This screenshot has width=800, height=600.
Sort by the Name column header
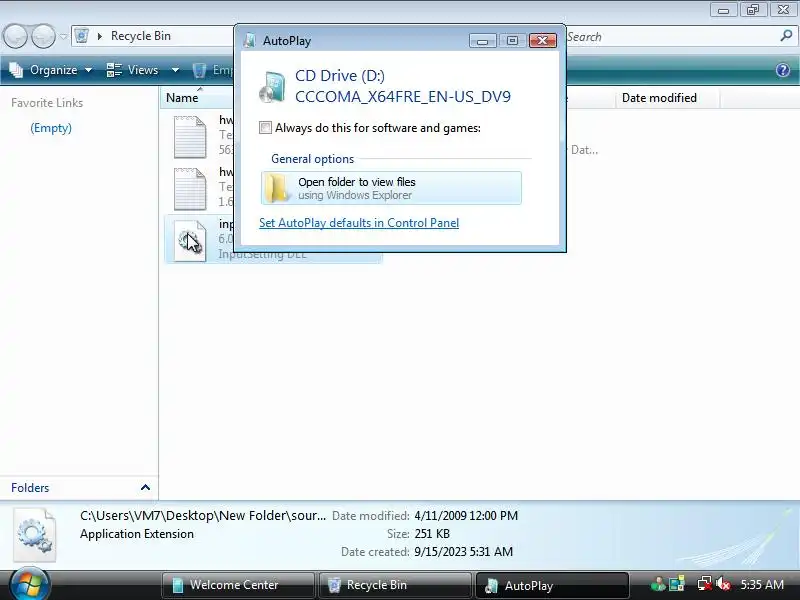click(x=182, y=98)
